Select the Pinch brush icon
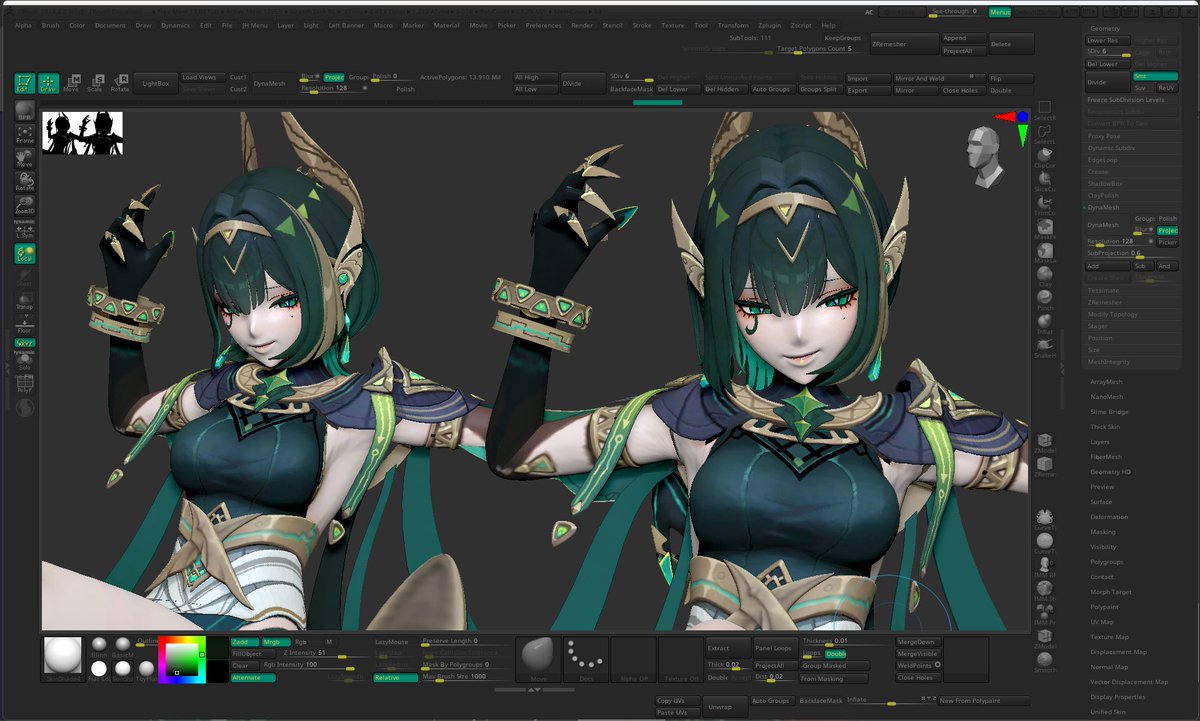Viewport: 1200px width, 721px height. pyautogui.click(x=1044, y=299)
